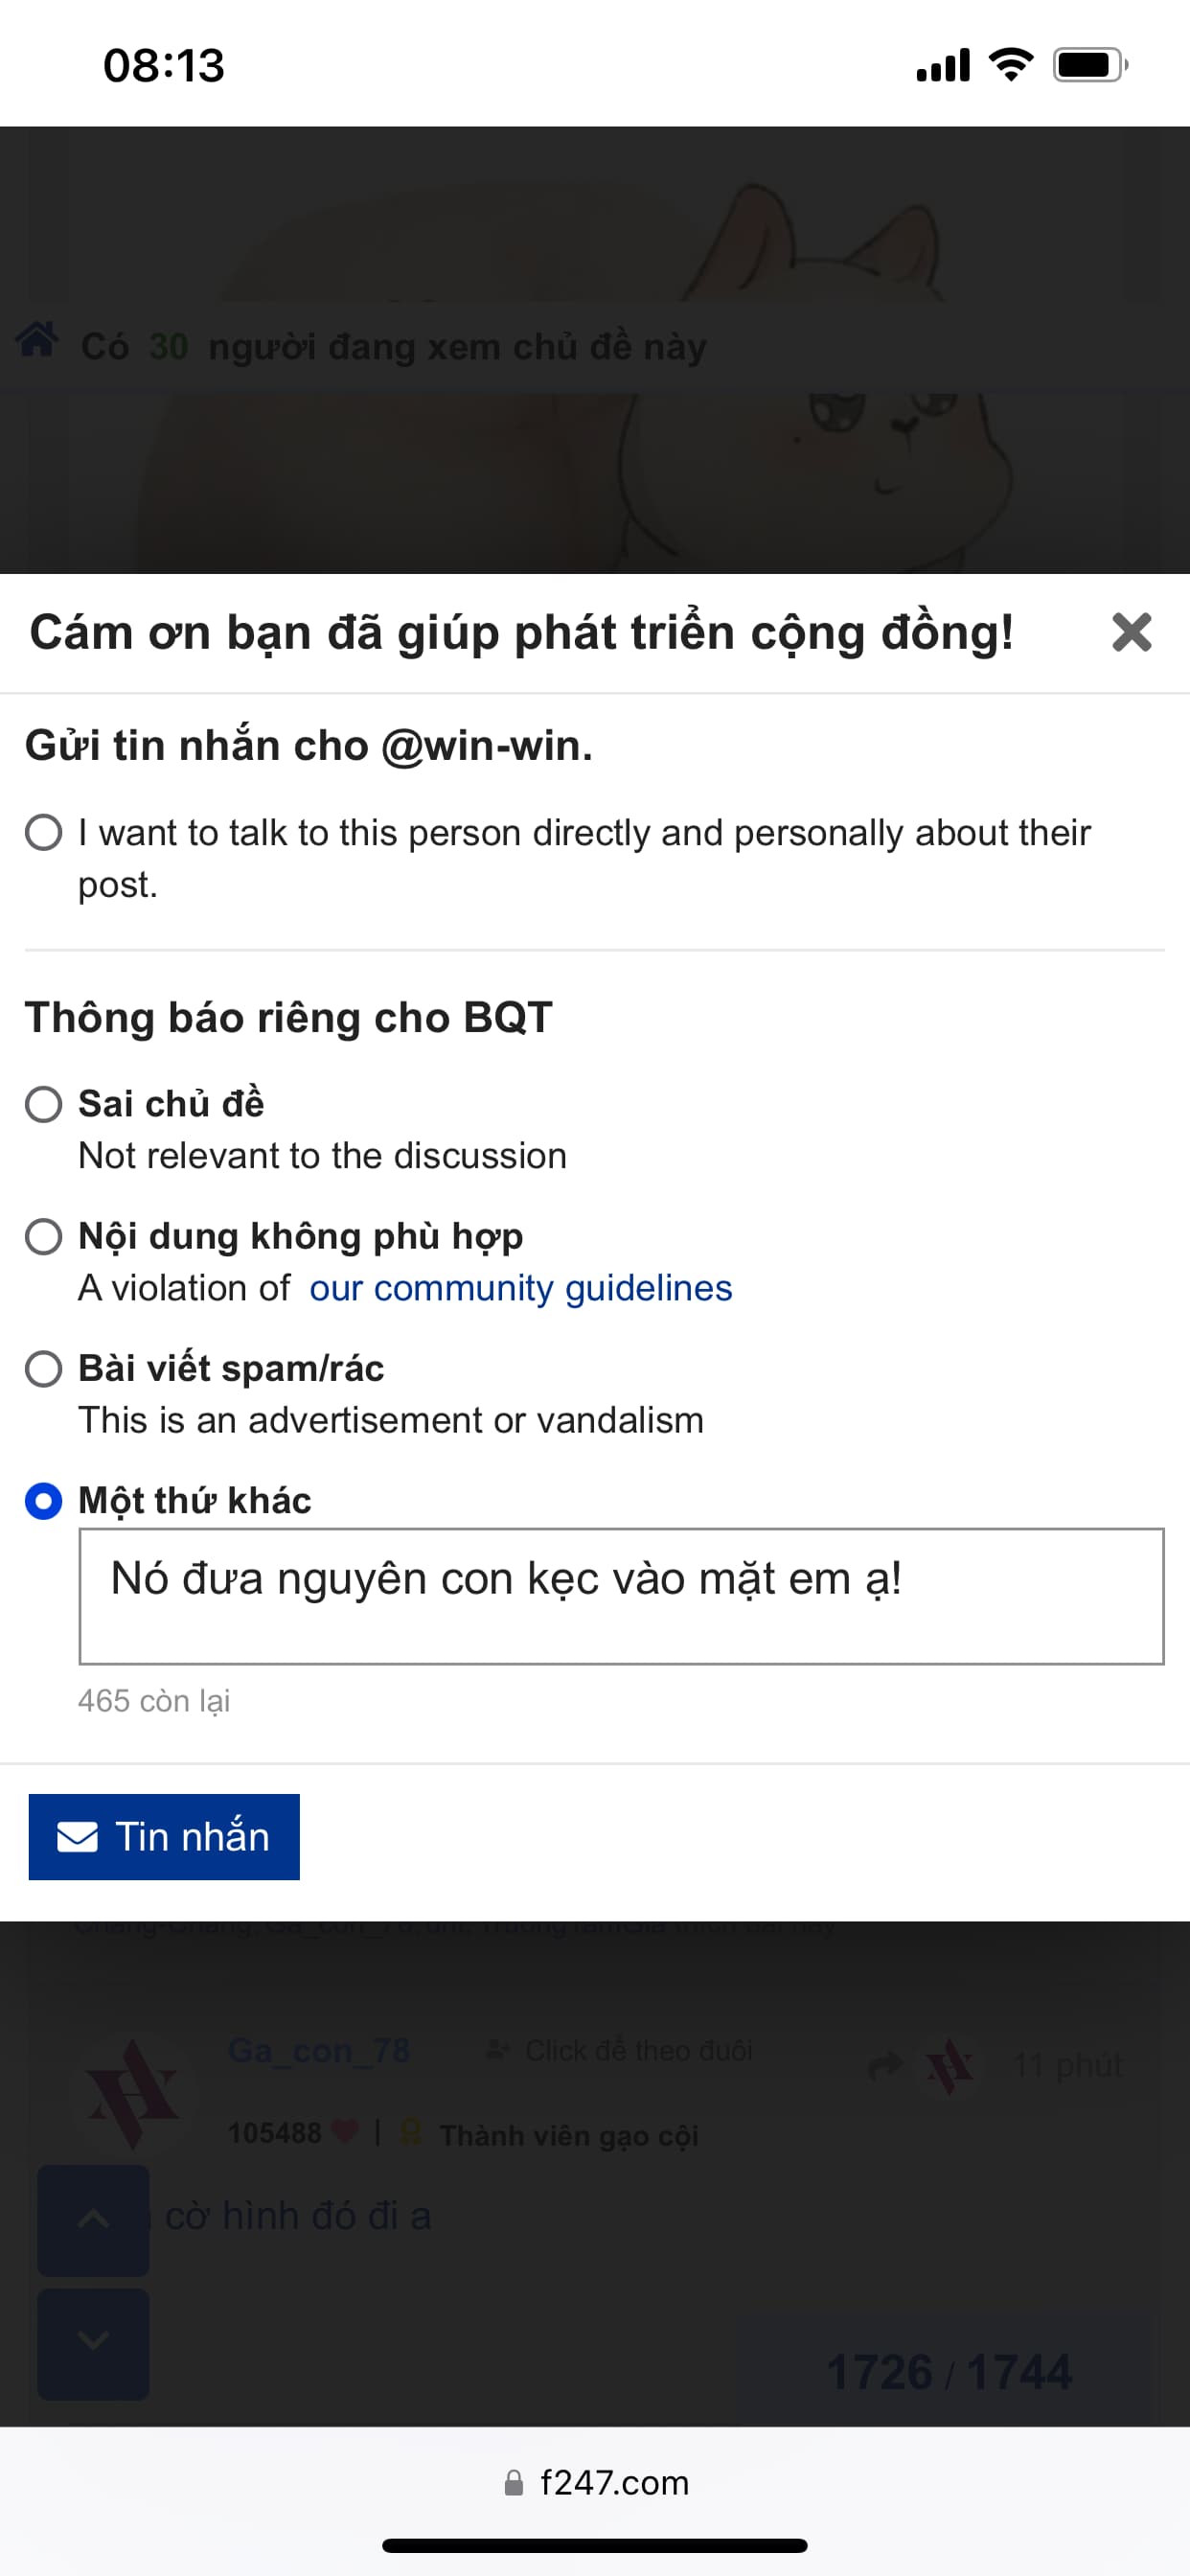Open the "our community guidelines" link
The width and height of the screenshot is (1190, 2576).
pos(520,1288)
